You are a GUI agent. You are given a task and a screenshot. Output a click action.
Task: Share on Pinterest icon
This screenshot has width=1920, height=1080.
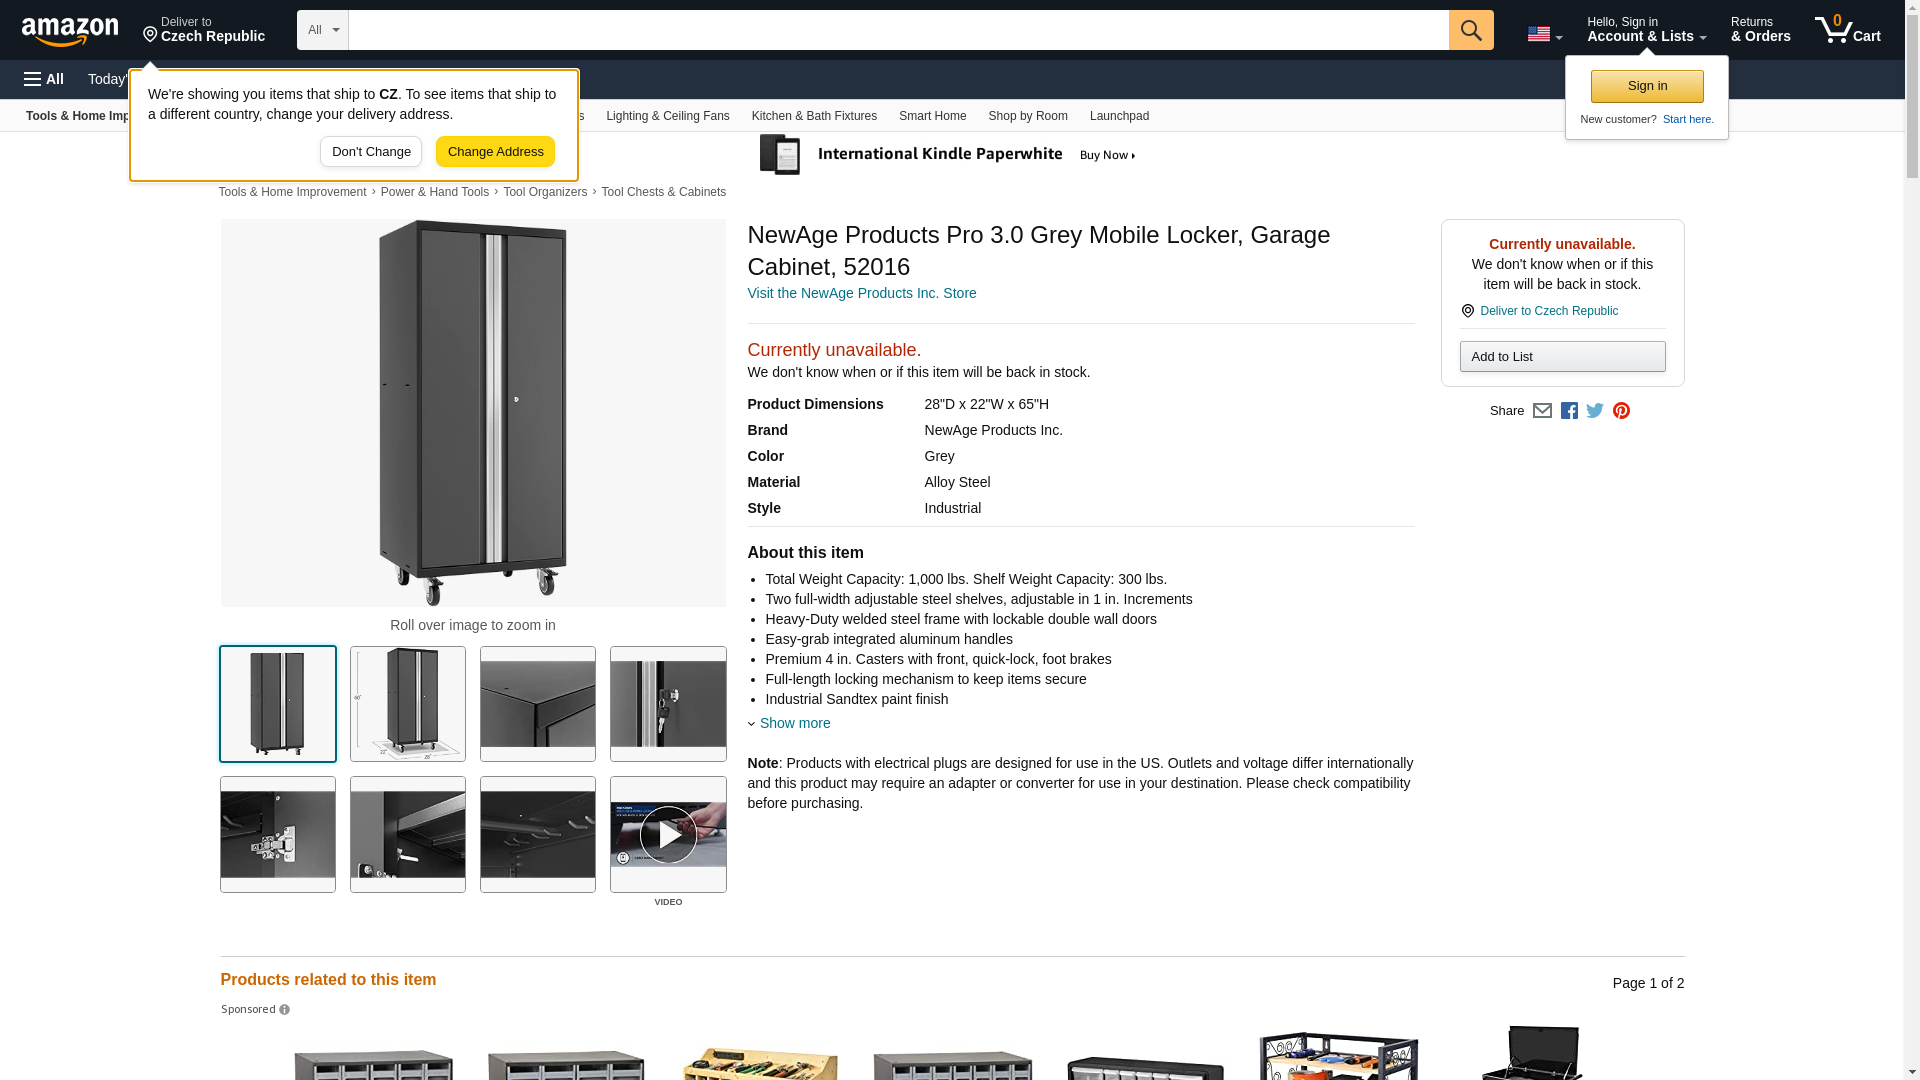tap(1621, 411)
